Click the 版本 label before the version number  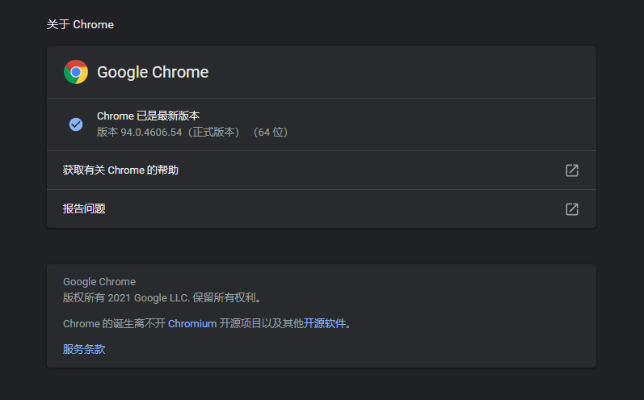(x=107, y=132)
